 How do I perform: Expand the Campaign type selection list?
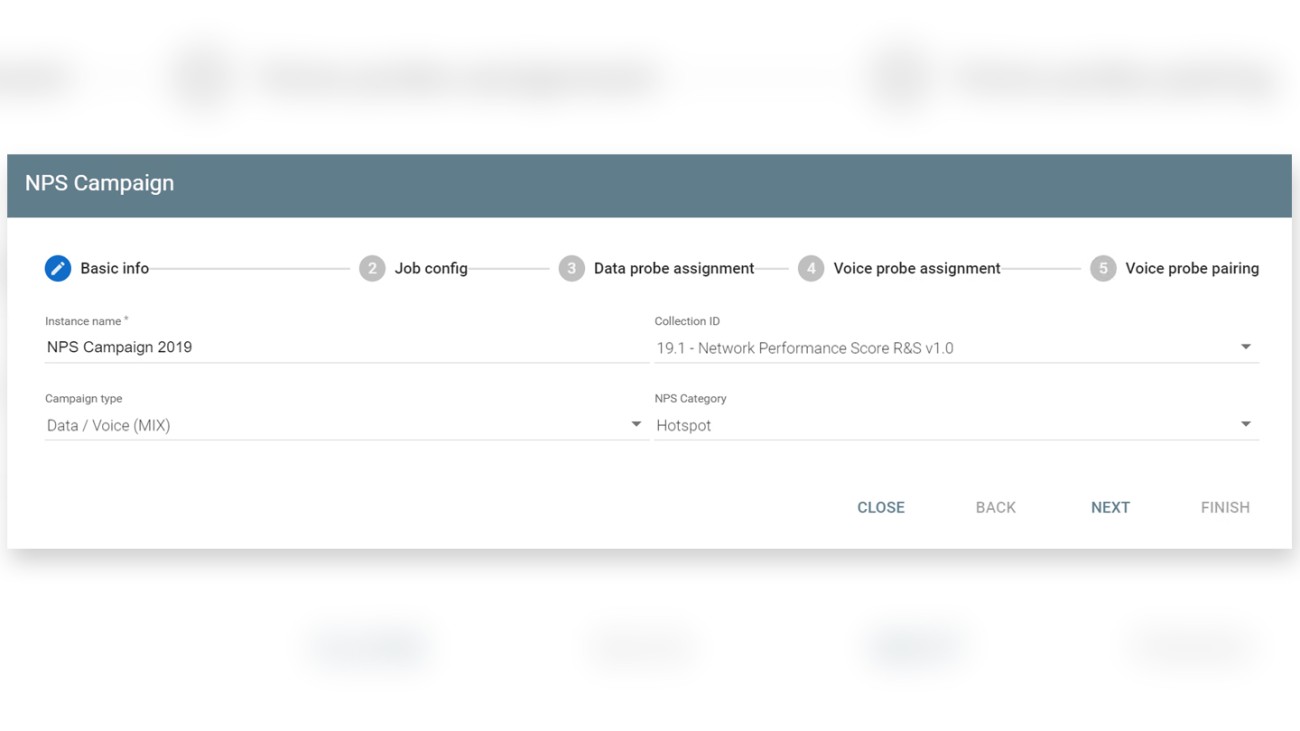tap(340, 424)
